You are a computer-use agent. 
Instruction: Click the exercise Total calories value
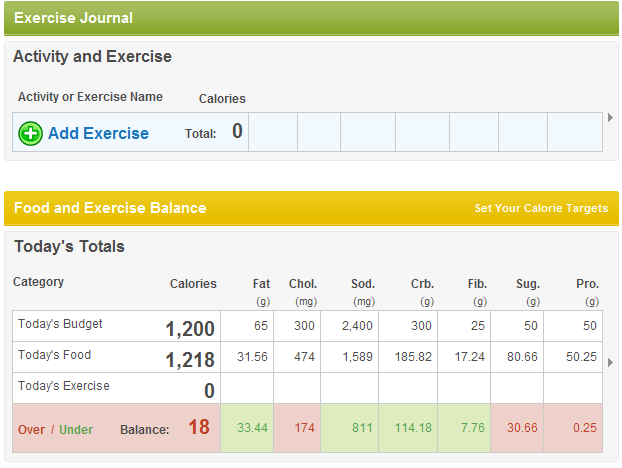pos(237,131)
